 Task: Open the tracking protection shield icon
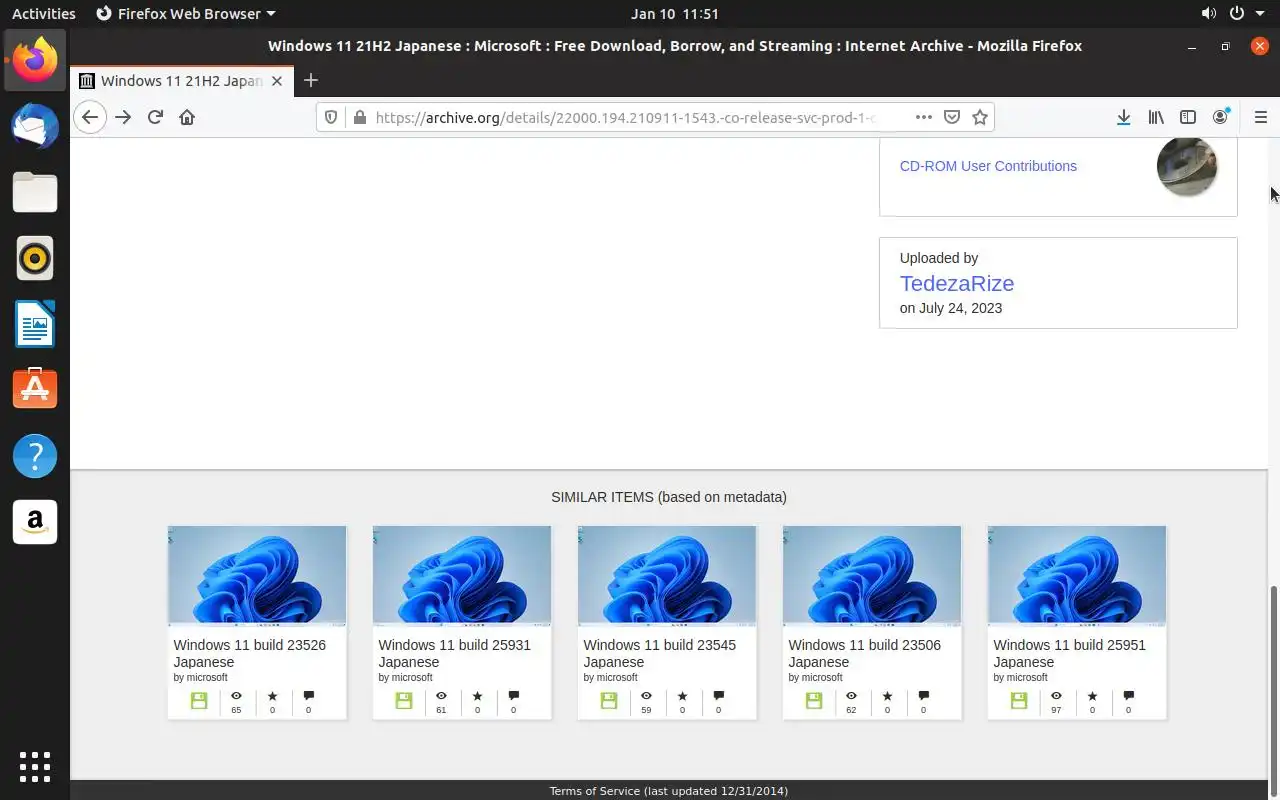332,117
